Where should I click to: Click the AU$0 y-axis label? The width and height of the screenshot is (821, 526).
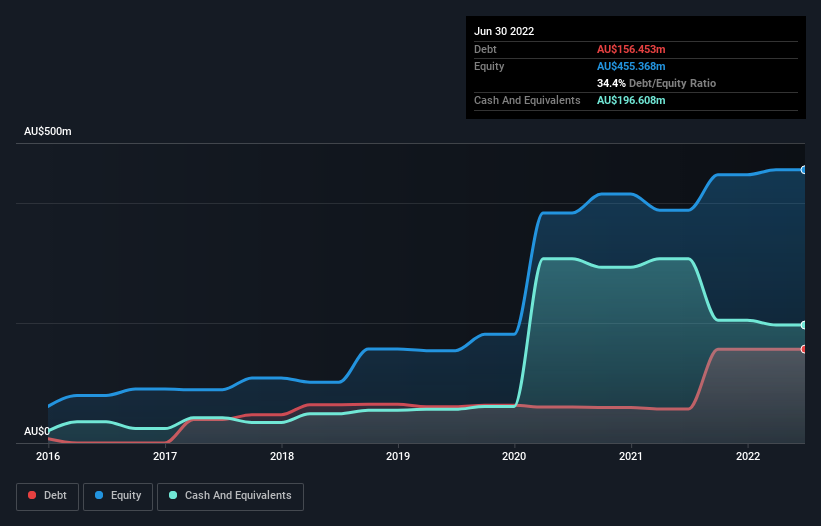point(37,431)
